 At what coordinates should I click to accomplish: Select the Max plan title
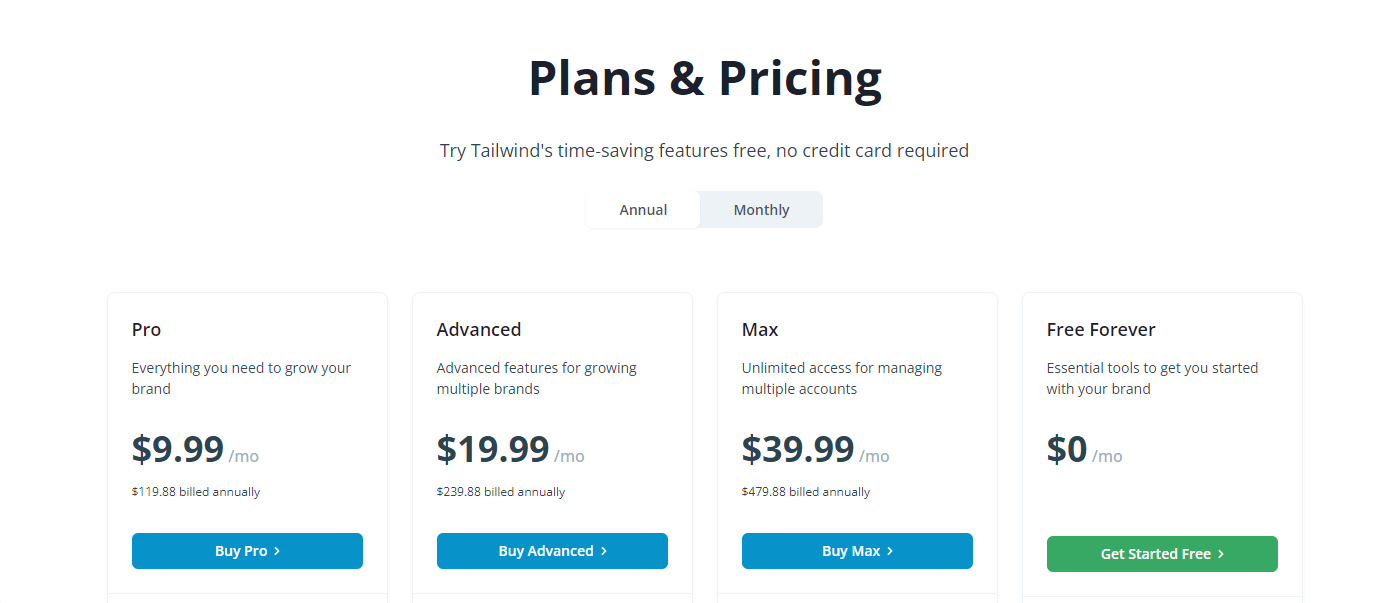coord(760,329)
